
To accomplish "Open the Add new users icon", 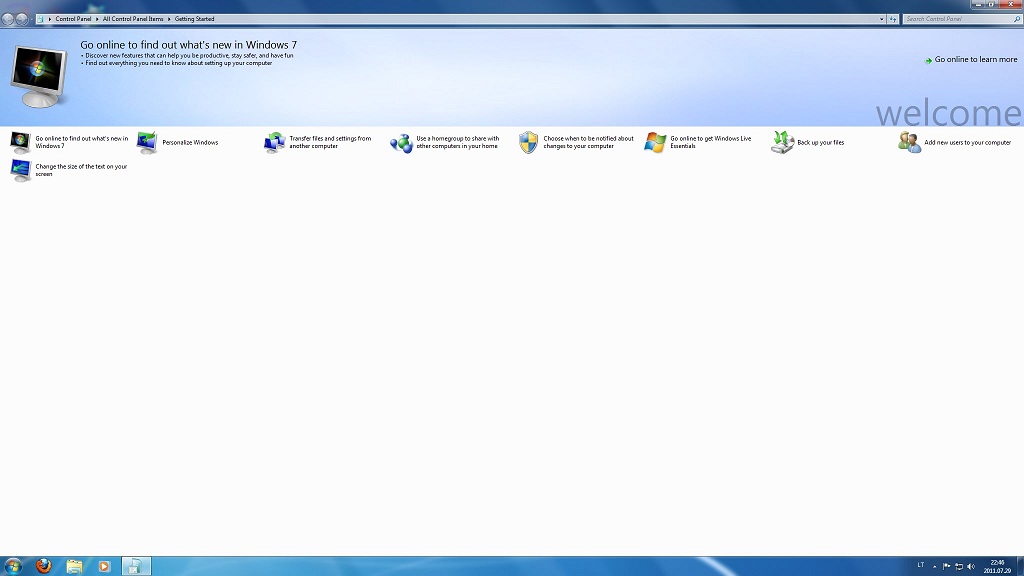I will (909, 143).
